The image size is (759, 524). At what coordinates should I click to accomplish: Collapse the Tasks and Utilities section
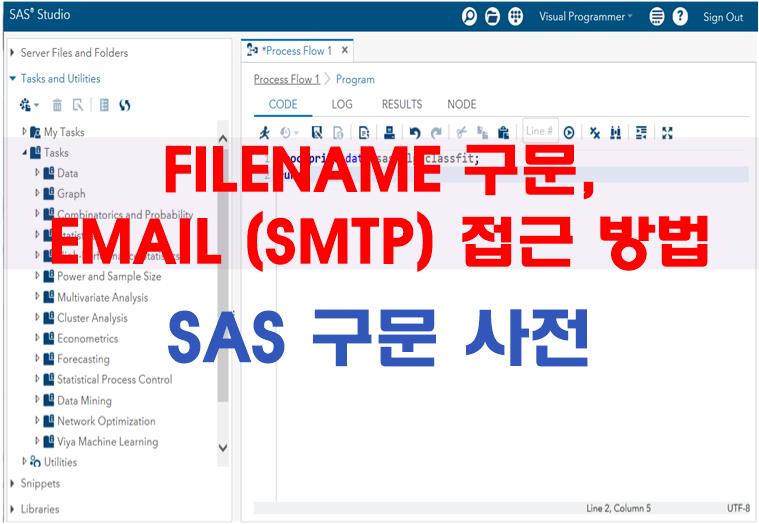[13, 78]
